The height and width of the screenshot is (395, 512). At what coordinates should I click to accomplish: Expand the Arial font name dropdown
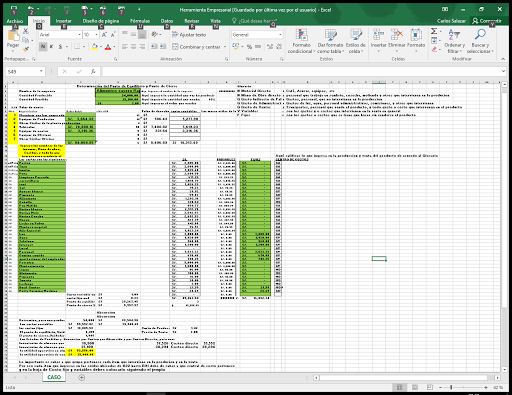pyautogui.click(x=80, y=35)
